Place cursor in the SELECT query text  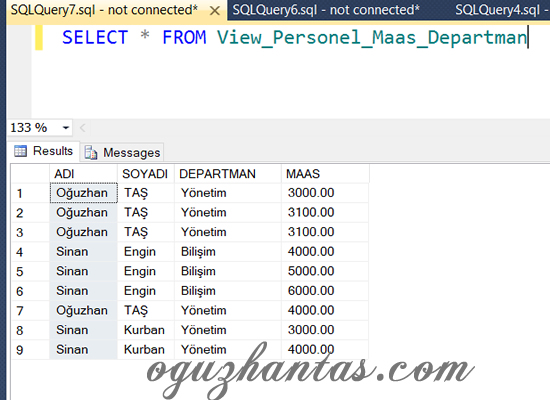click(295, 38)
